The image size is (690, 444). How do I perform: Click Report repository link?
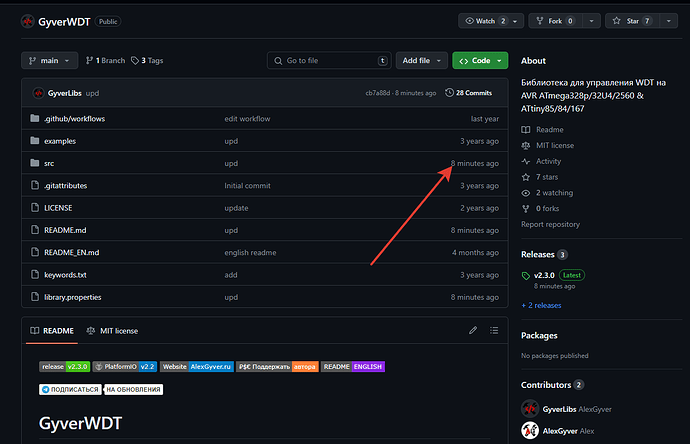550,224
